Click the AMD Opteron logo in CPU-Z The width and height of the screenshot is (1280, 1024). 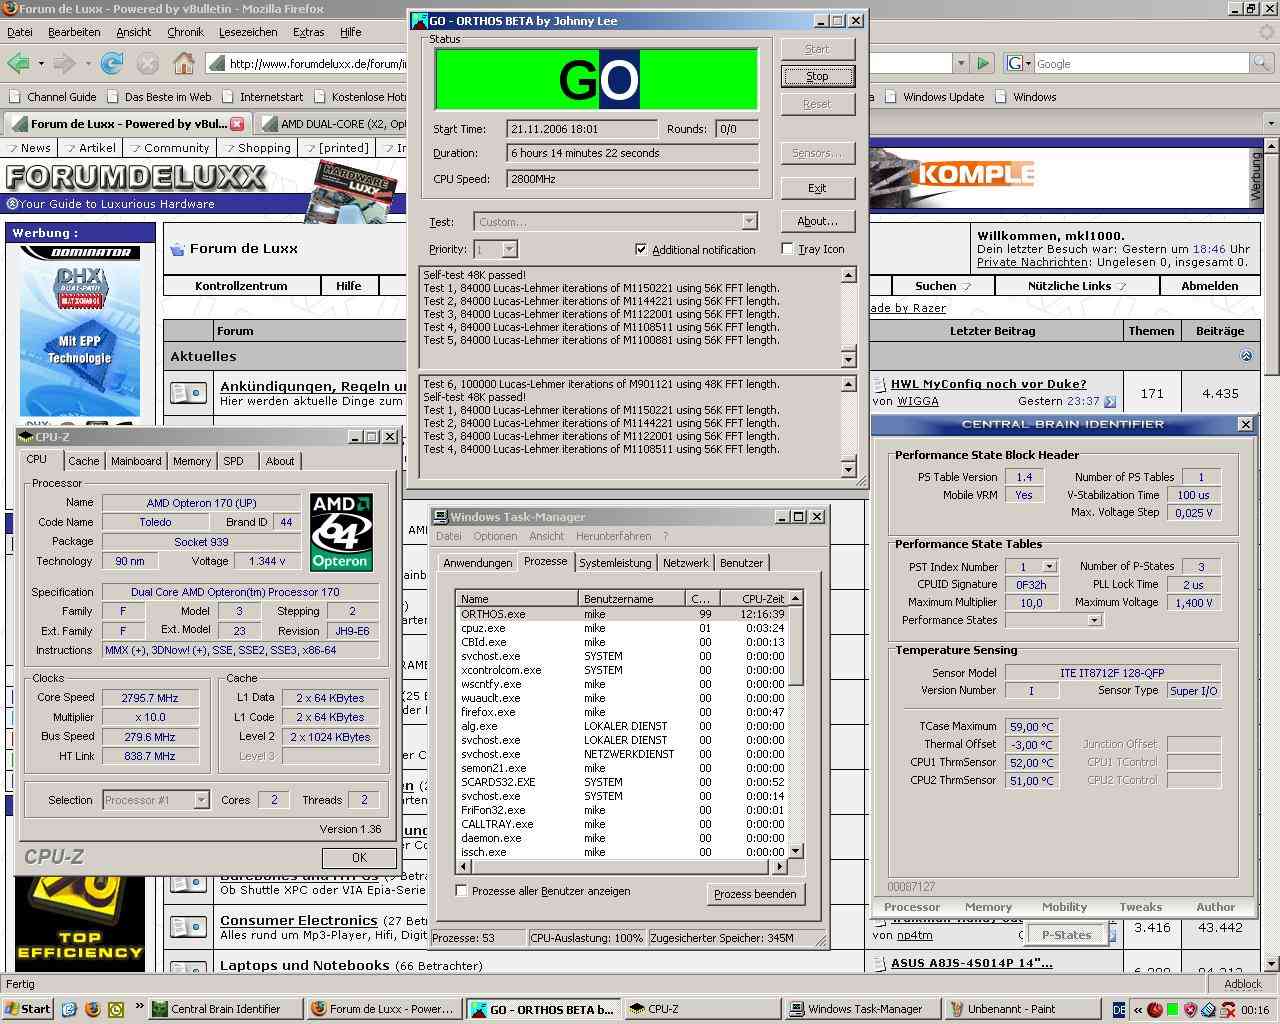point(341,532)
